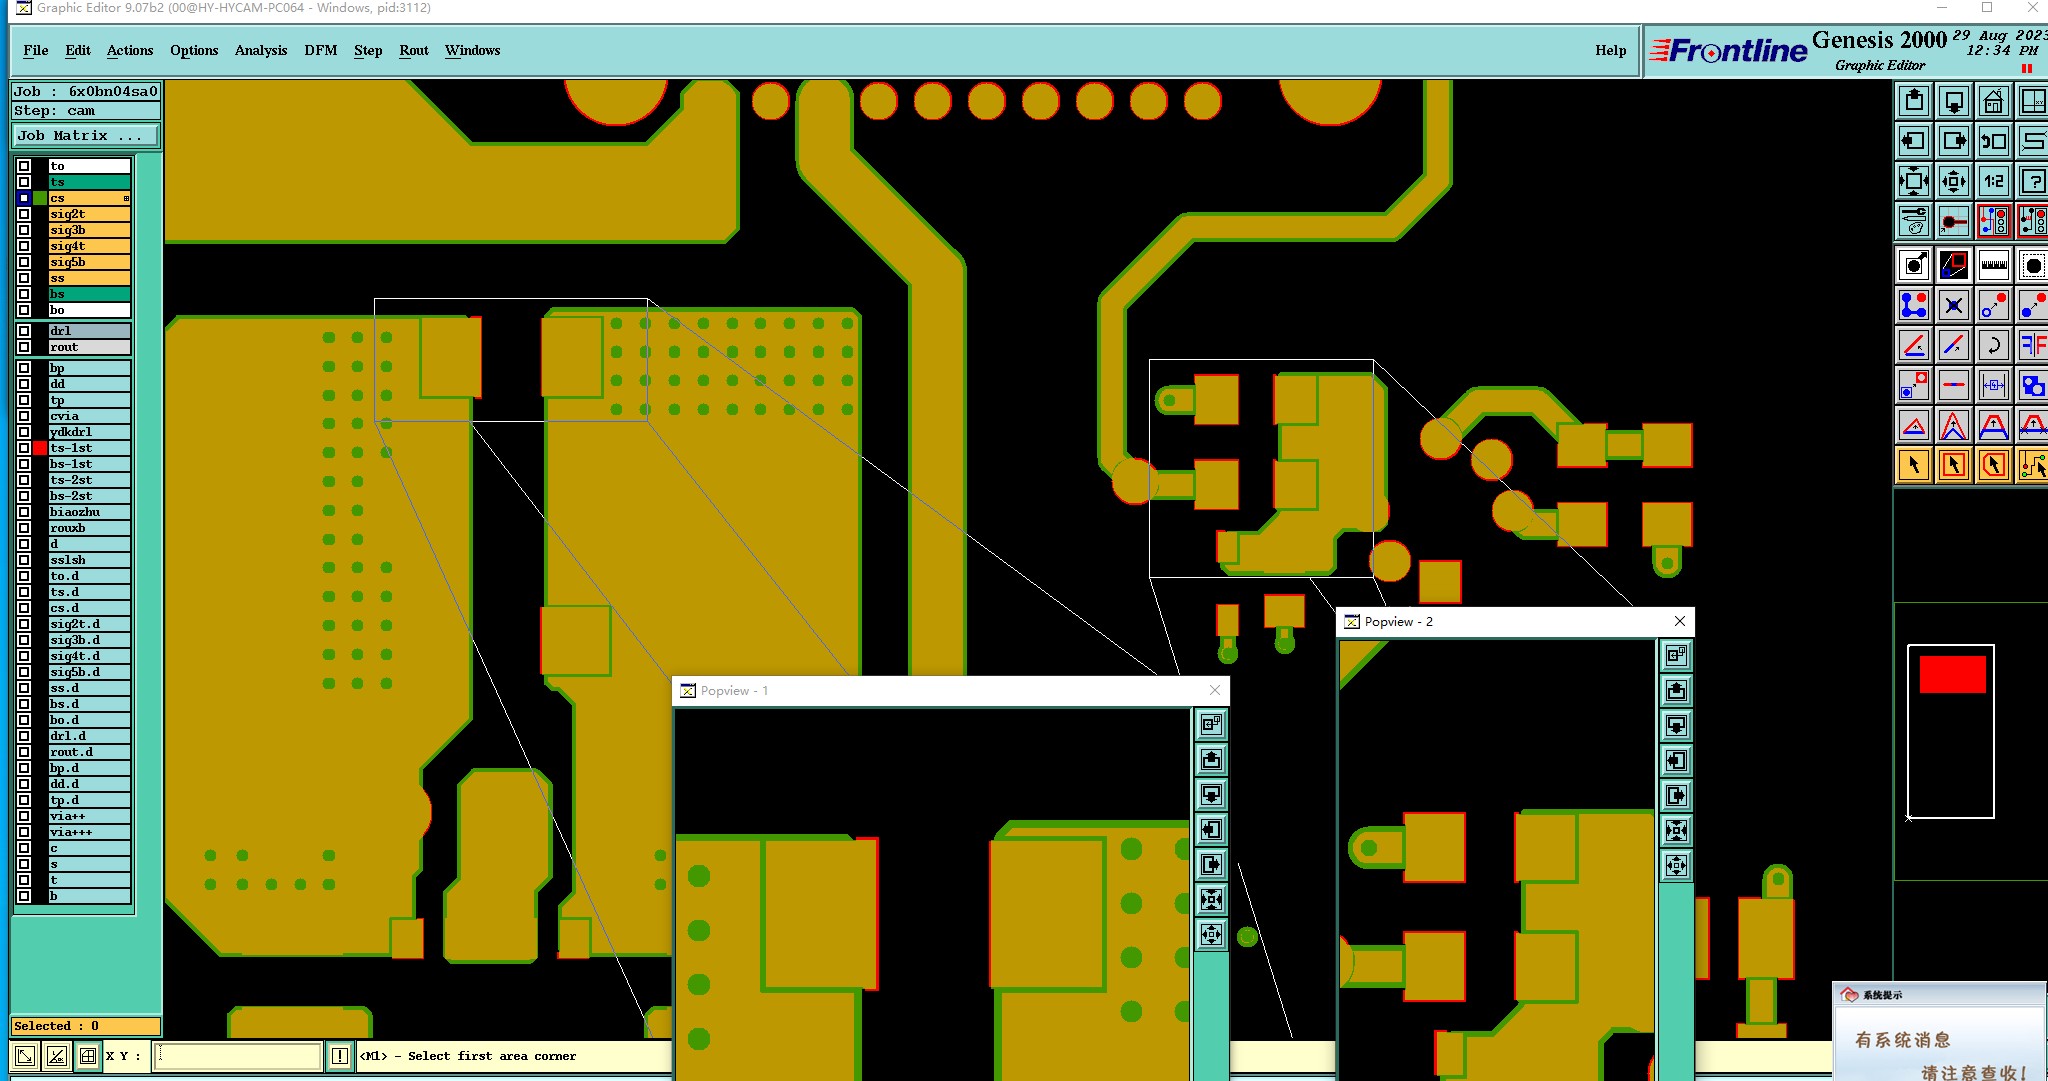
Task: Click the X Y coordinate input field
Action: pyautogui.click(x=238, y=1056)
